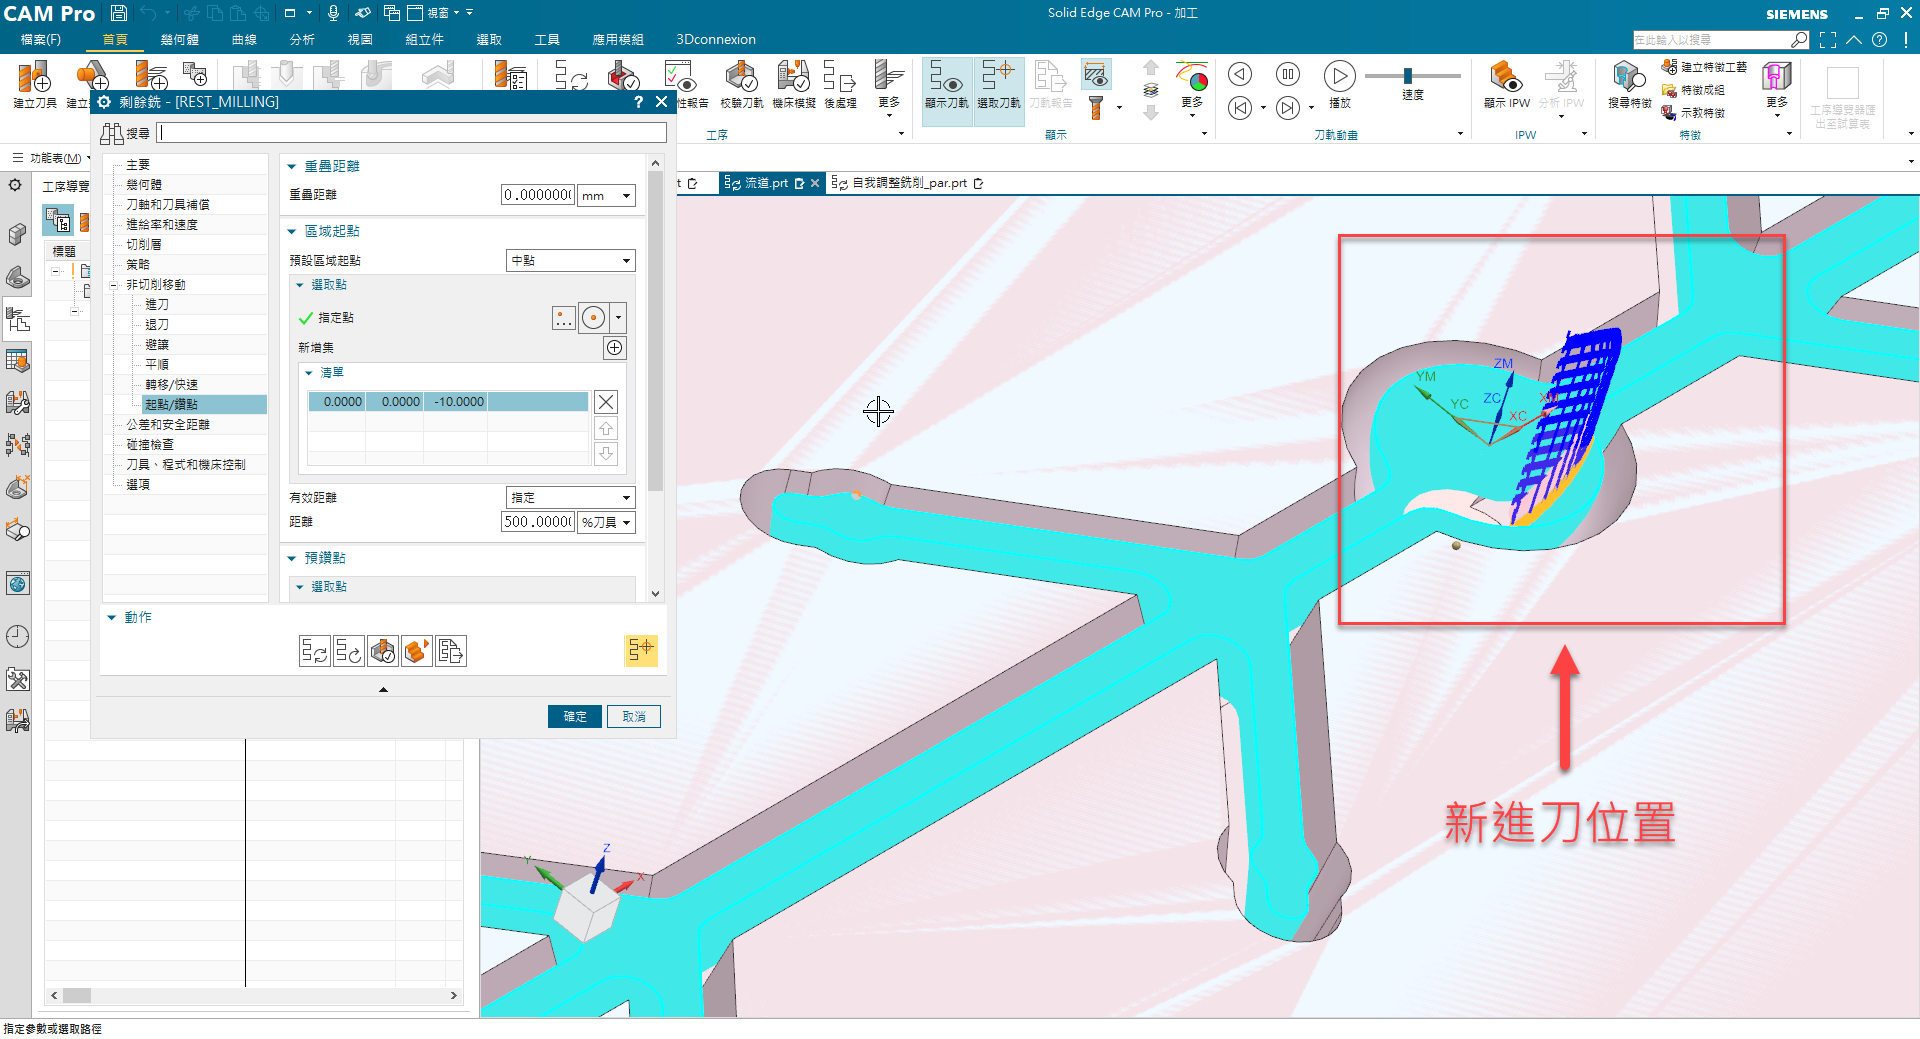
Task: Close the 流道.prt document tab
Action: coord(815,184)
